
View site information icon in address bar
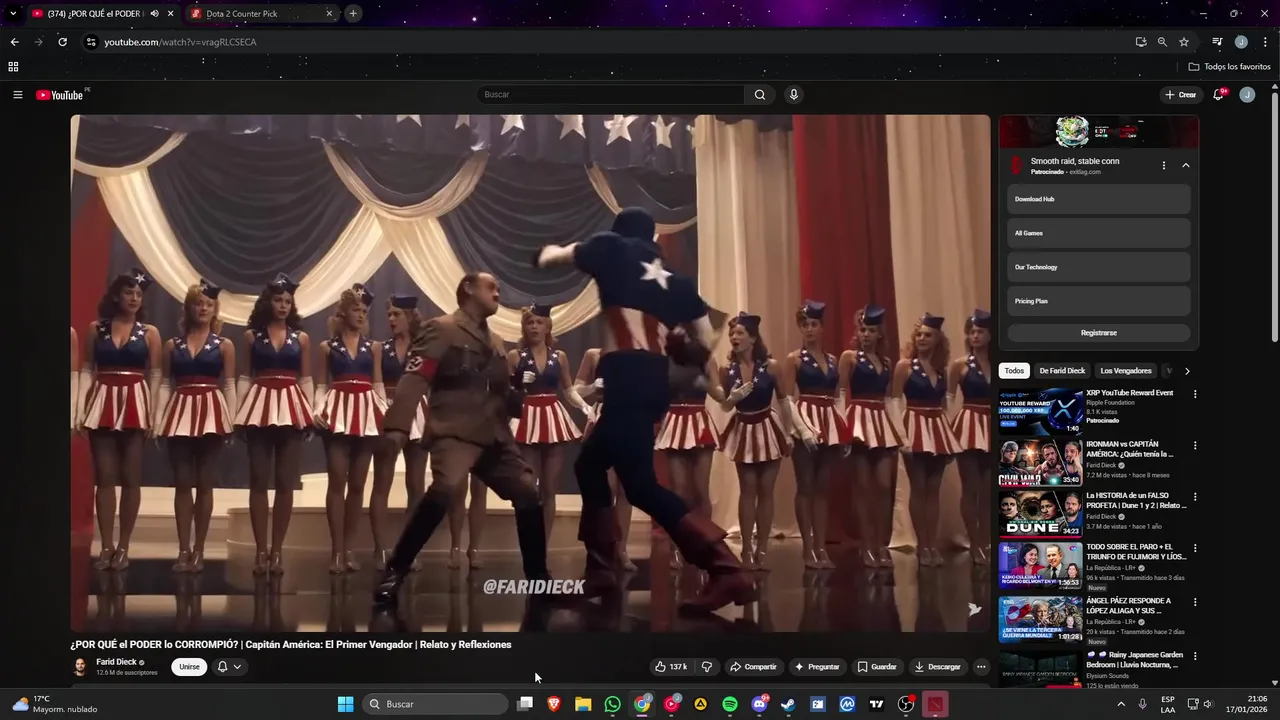[x=91, y=42]
